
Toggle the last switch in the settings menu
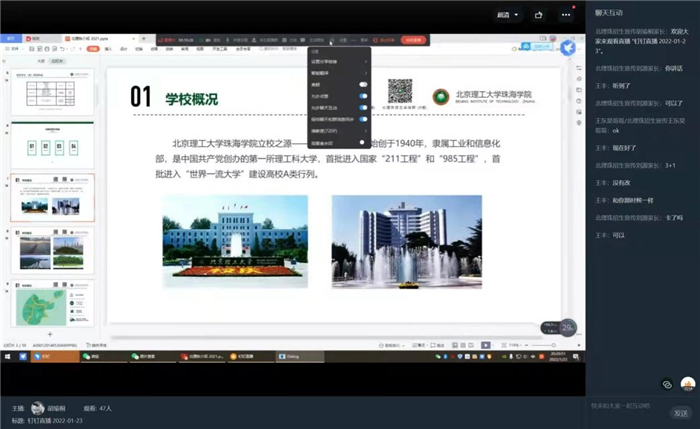click(x=362, y=143)
